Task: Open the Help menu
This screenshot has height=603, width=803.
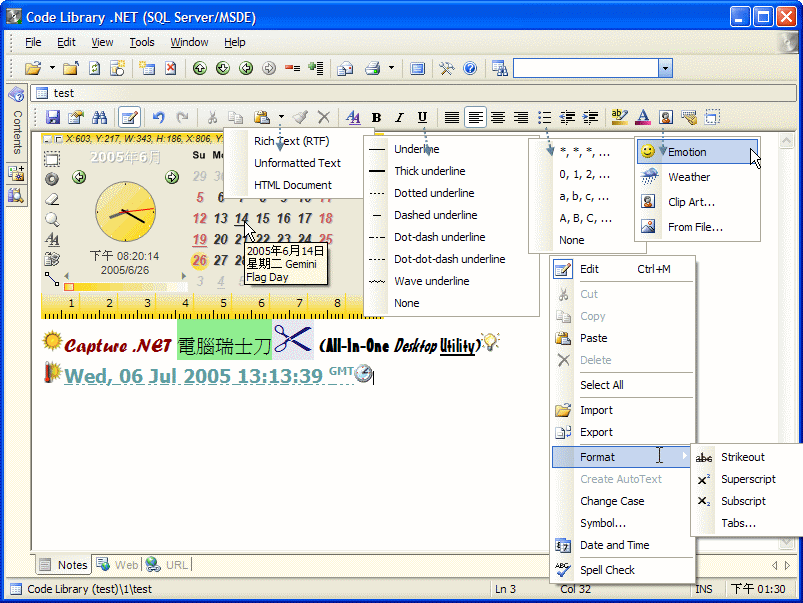Action: tap(235, 42)
